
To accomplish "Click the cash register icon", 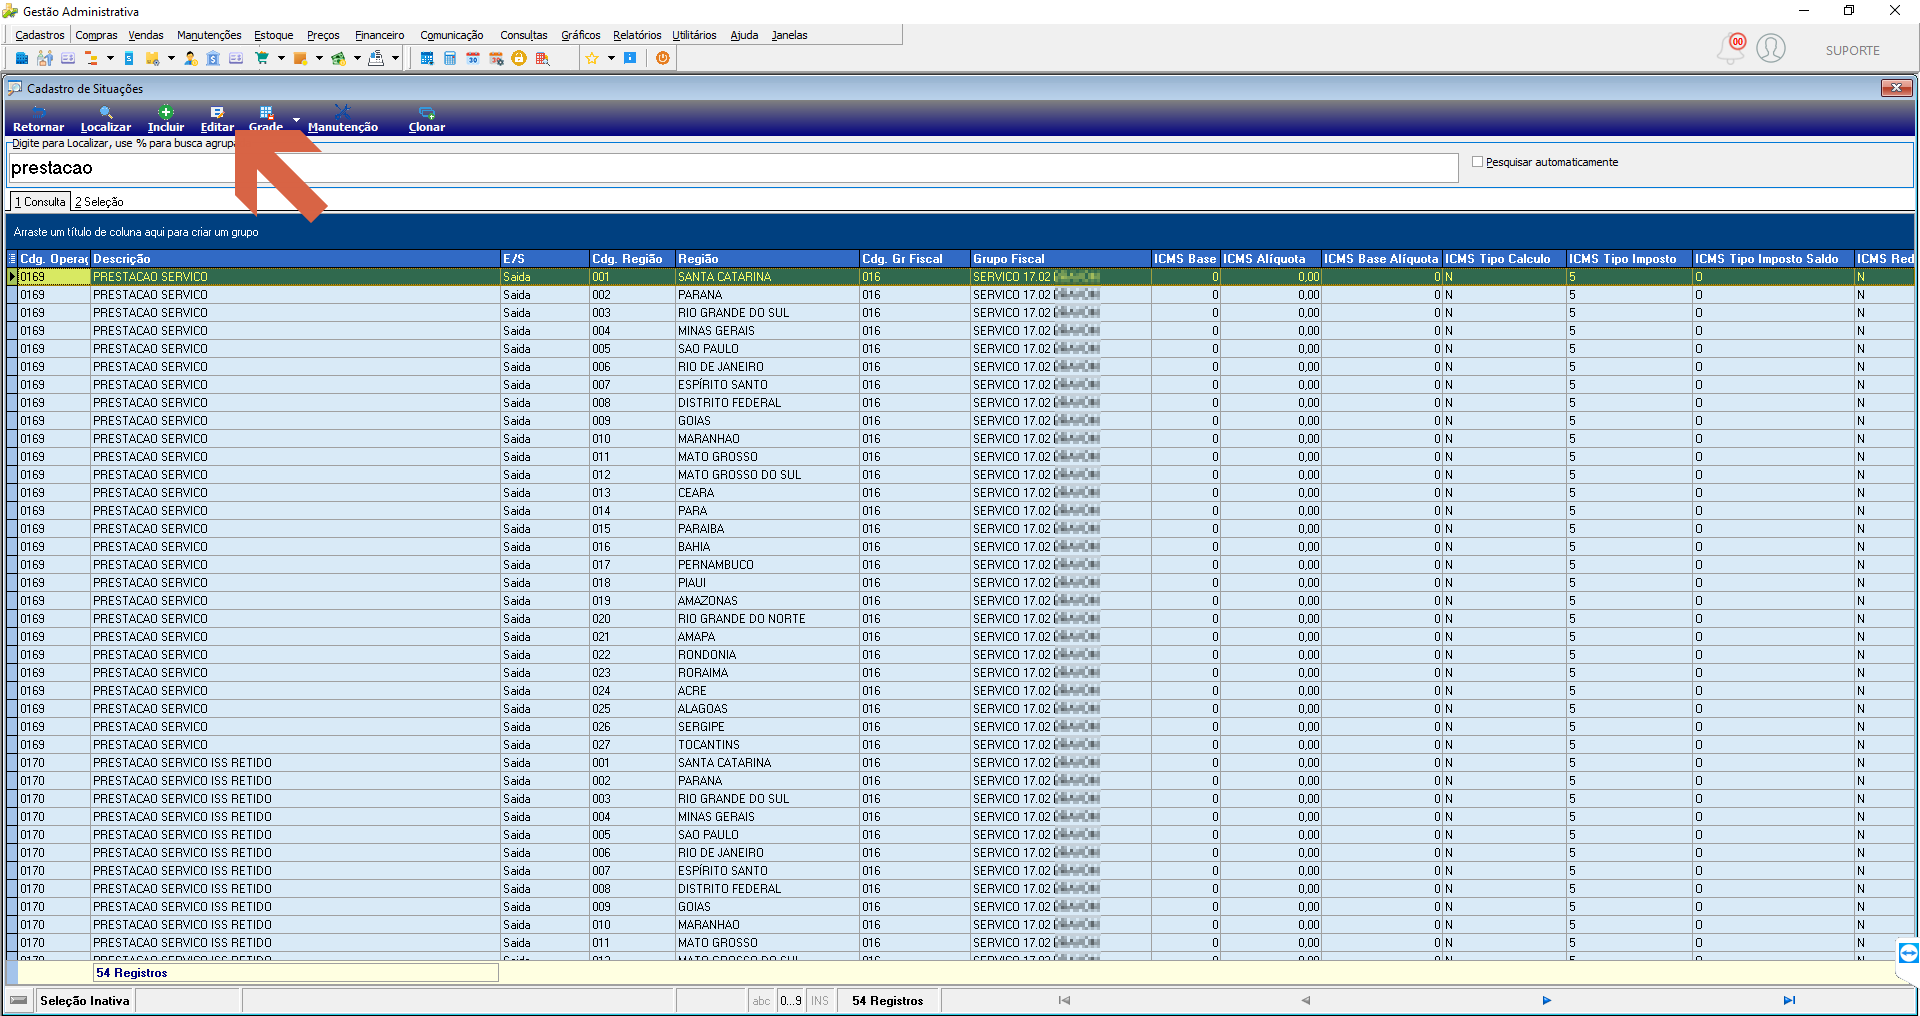I will [x=376, y=58].
